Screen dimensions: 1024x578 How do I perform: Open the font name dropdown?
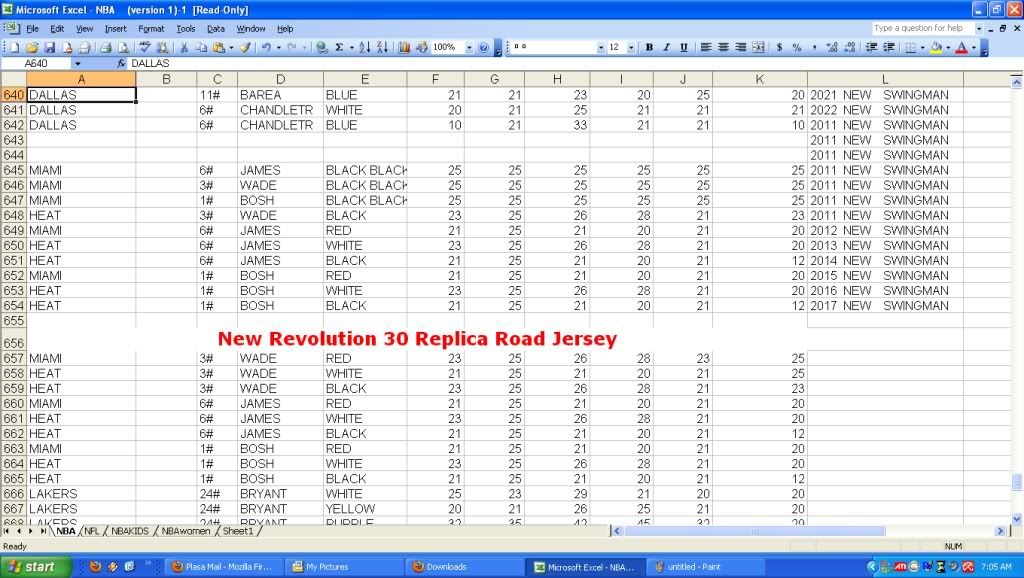tap(601, 47)
